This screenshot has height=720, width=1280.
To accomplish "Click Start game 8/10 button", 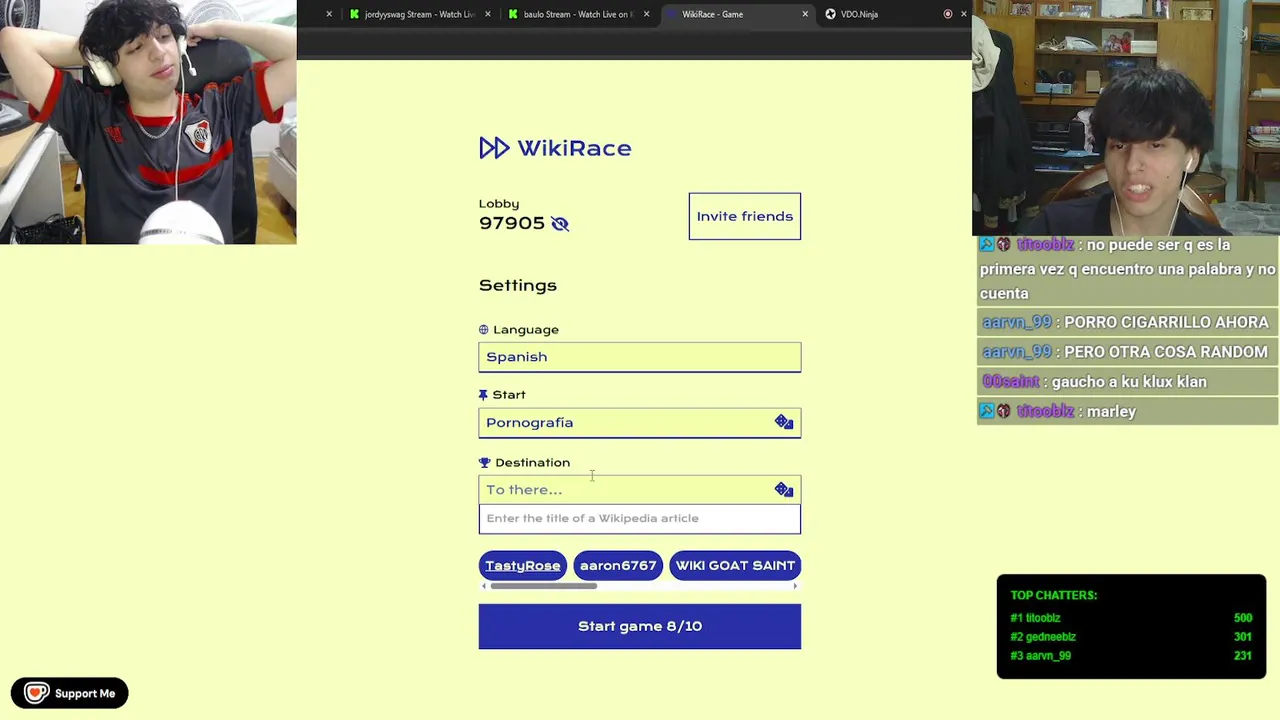I will 640,626.
